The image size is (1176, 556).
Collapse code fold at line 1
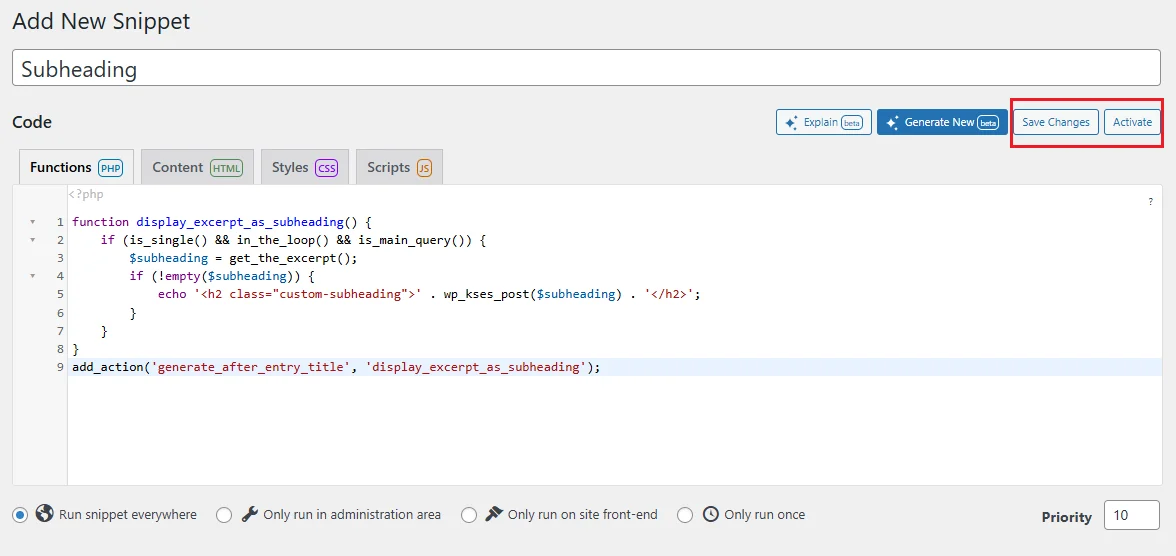tap(32, 222)
